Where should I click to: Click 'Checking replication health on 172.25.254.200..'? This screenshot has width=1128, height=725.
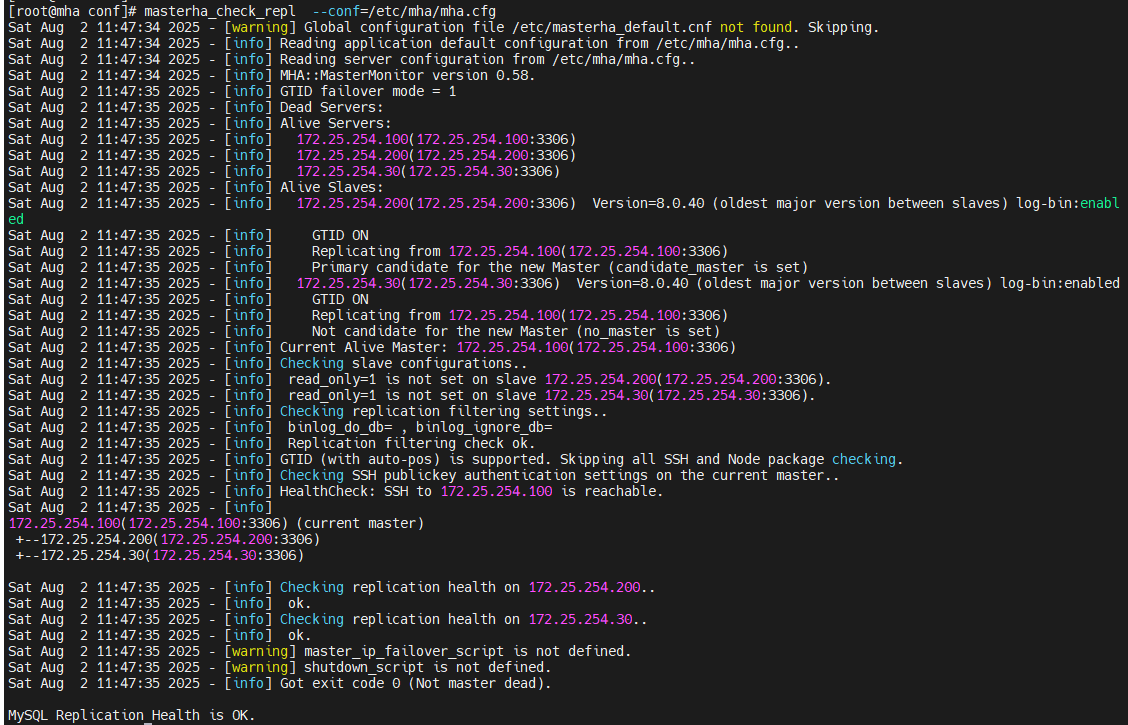pyautogui.click(x=468, y=587)
